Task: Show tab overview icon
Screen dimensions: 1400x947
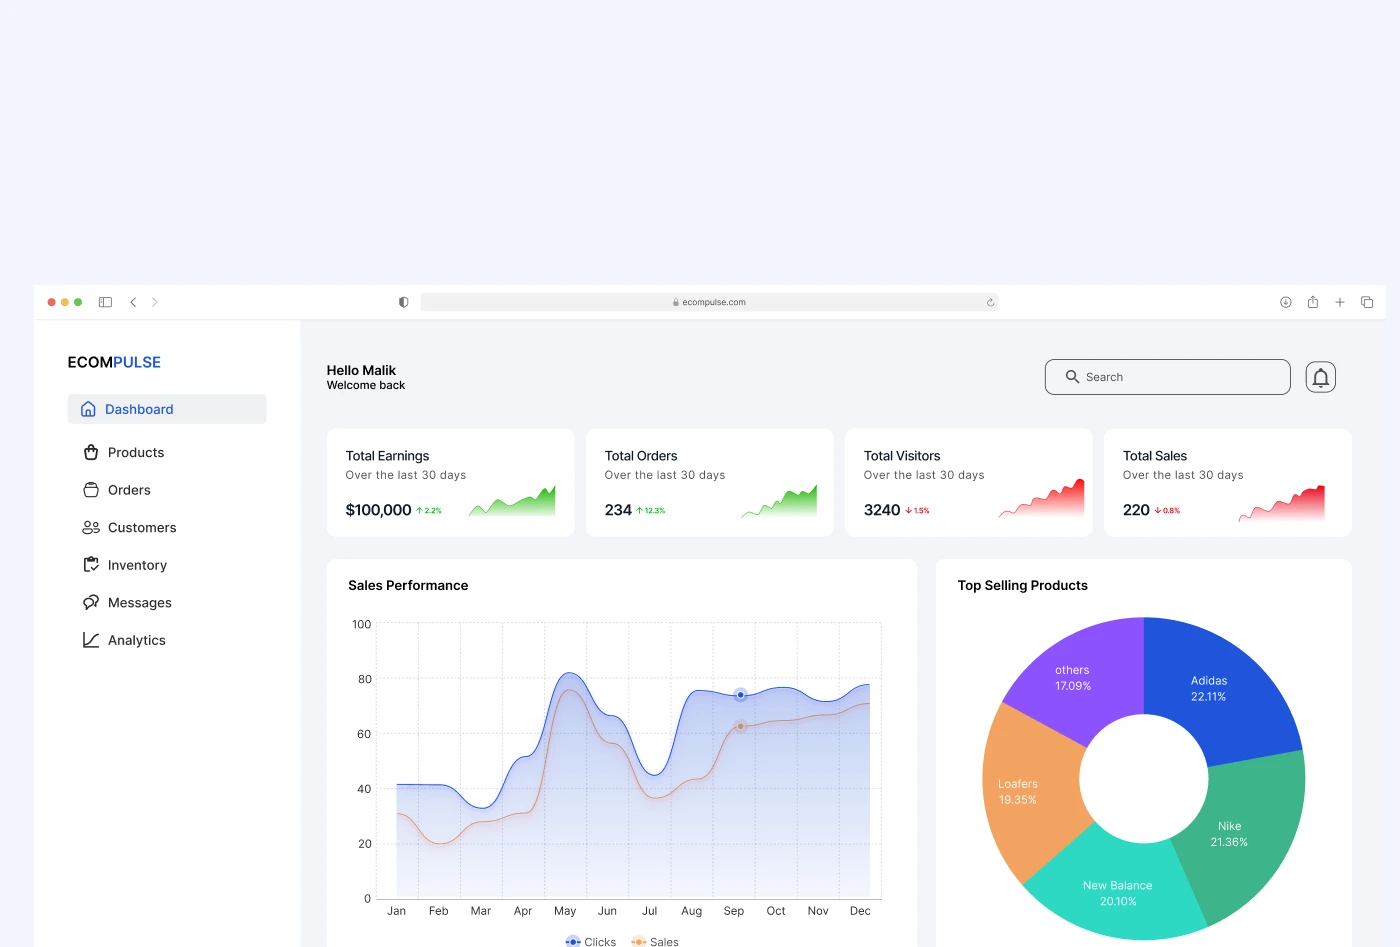Action: click(x=1367, y=302)
